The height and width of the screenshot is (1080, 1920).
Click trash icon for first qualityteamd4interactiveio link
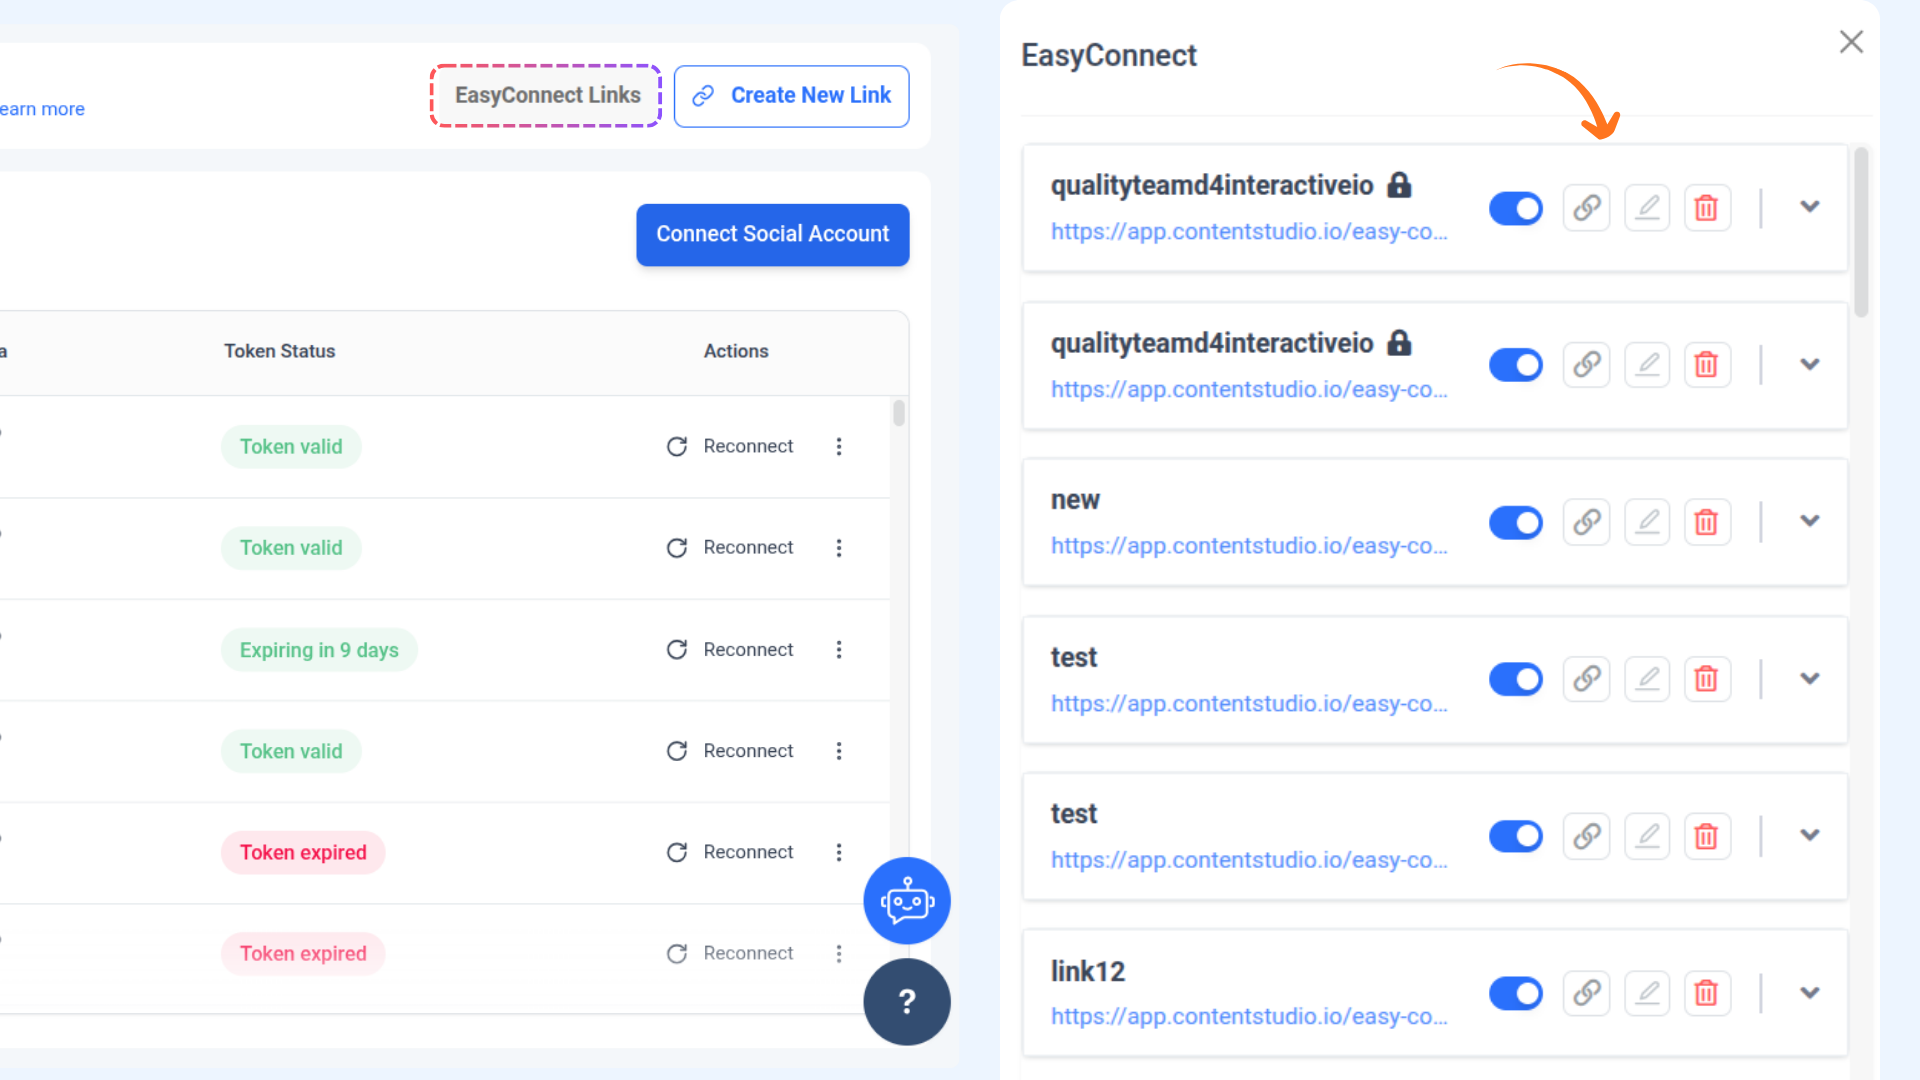tap(1706, 208)
